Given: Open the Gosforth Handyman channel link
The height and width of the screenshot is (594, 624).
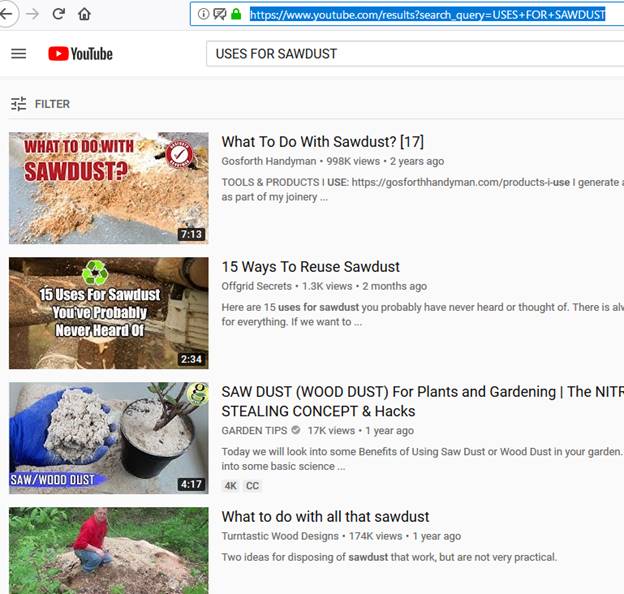Looking at the screenshot, I should 268,161.
